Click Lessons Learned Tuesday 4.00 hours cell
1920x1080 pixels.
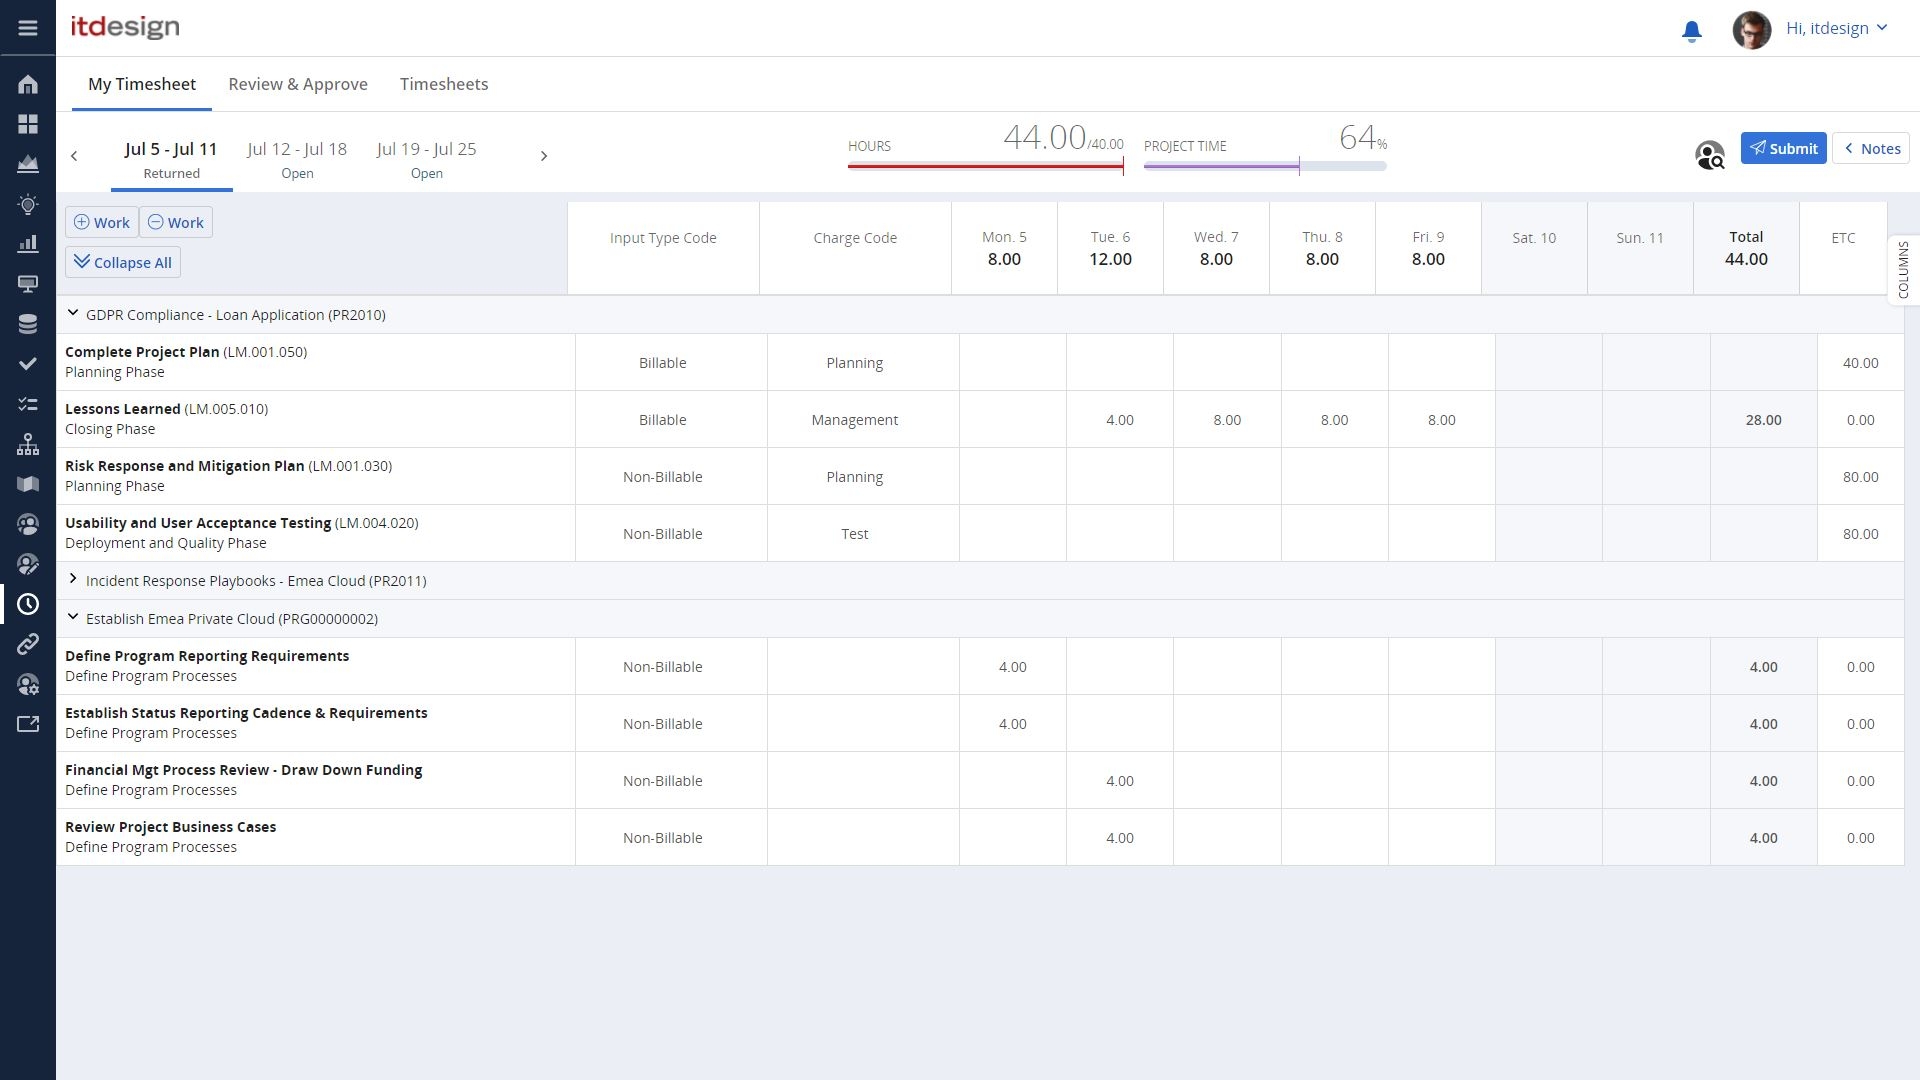[1119, 420]
